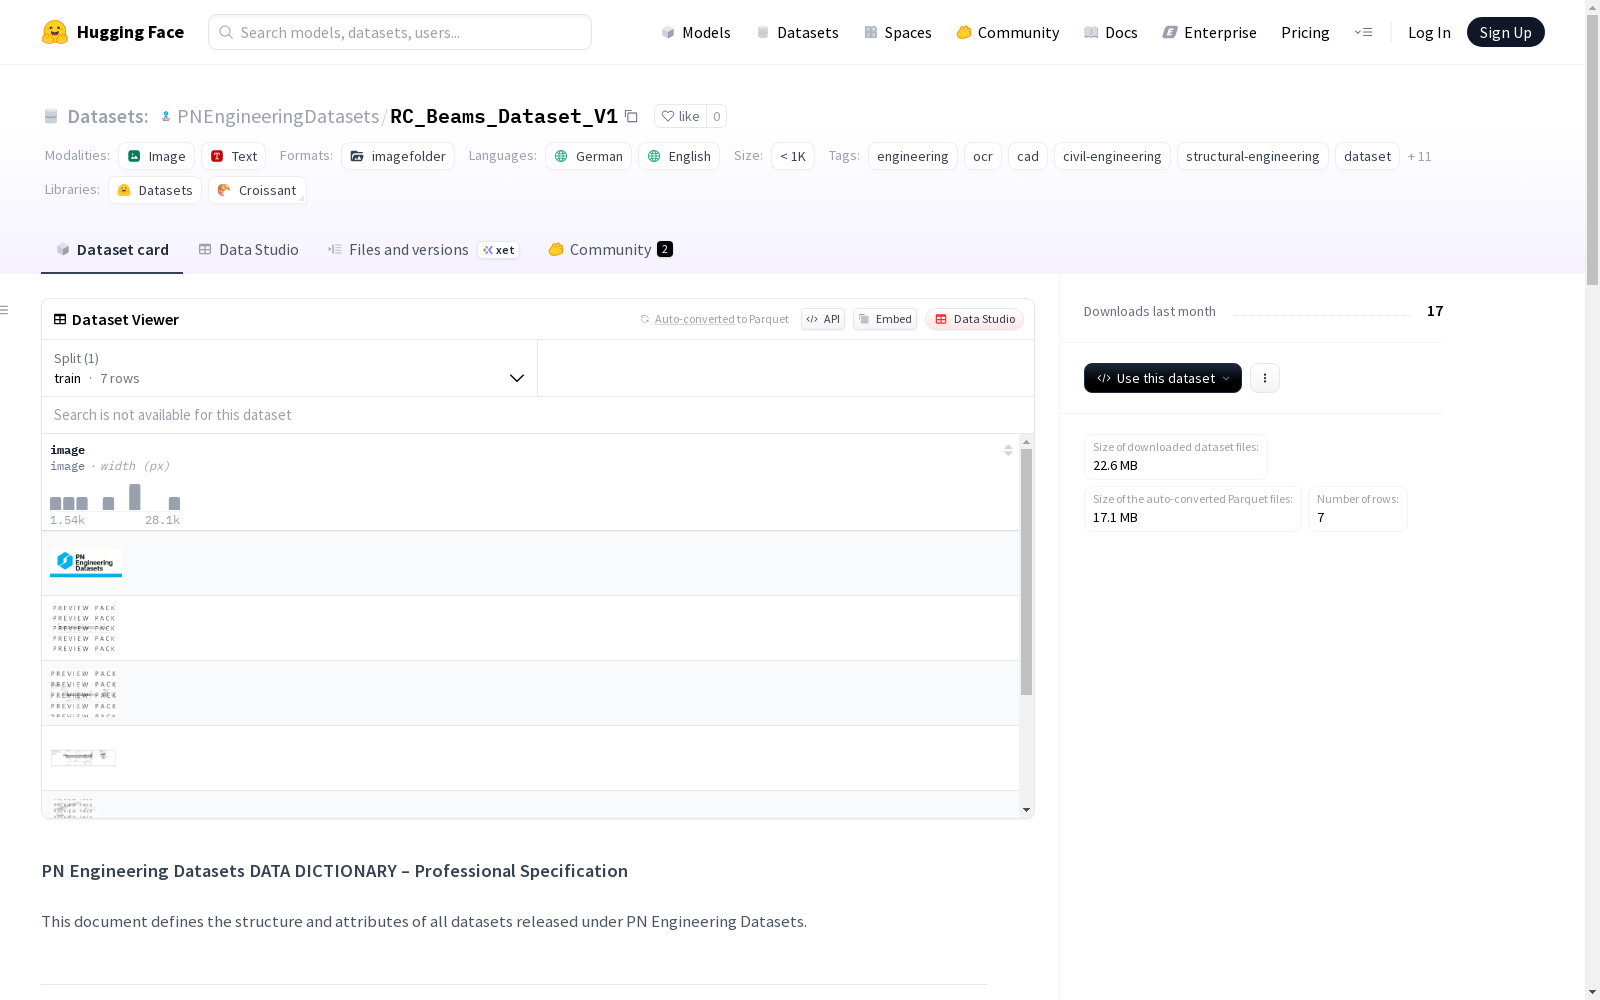
Task: Open the Enterprise page
Action: pyautogui.click(x=1210, y=32)
